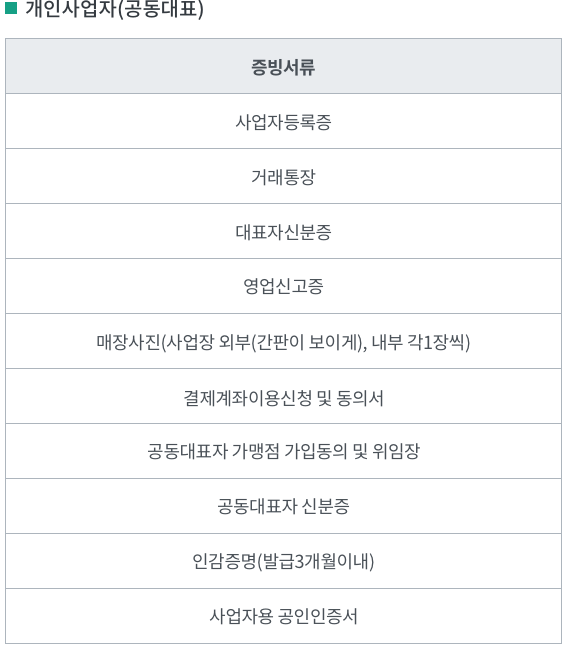
Task: Select 사업자용 공인인증서 row
Action: click(x=283, y=616)
